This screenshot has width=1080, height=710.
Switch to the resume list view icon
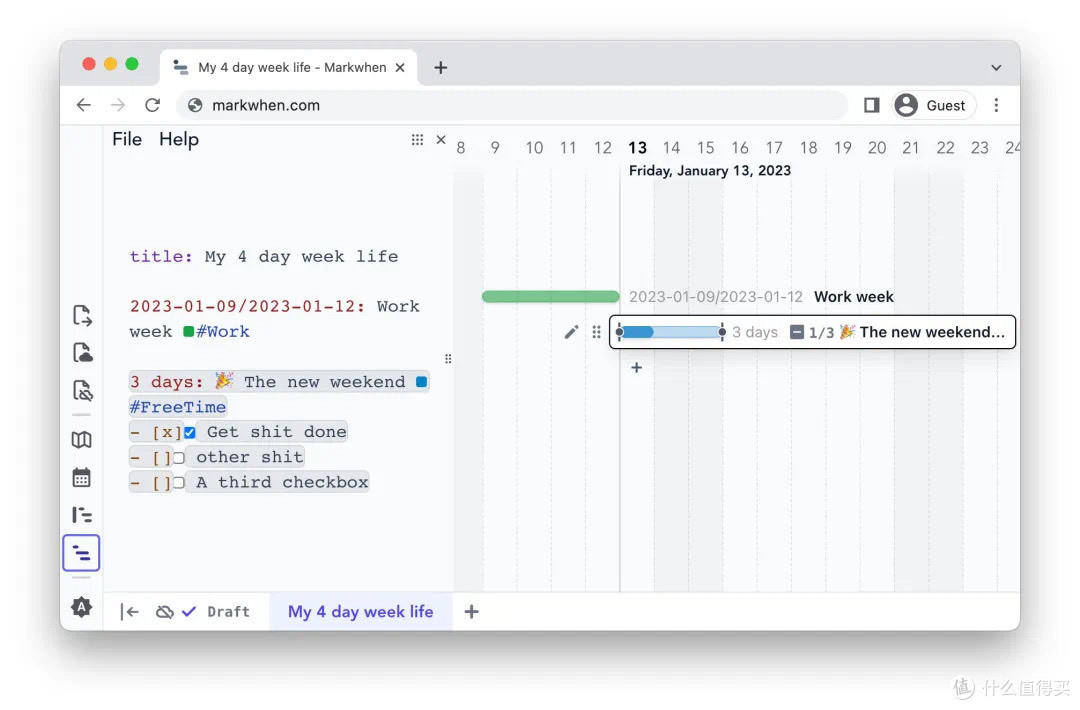(81, 514)
